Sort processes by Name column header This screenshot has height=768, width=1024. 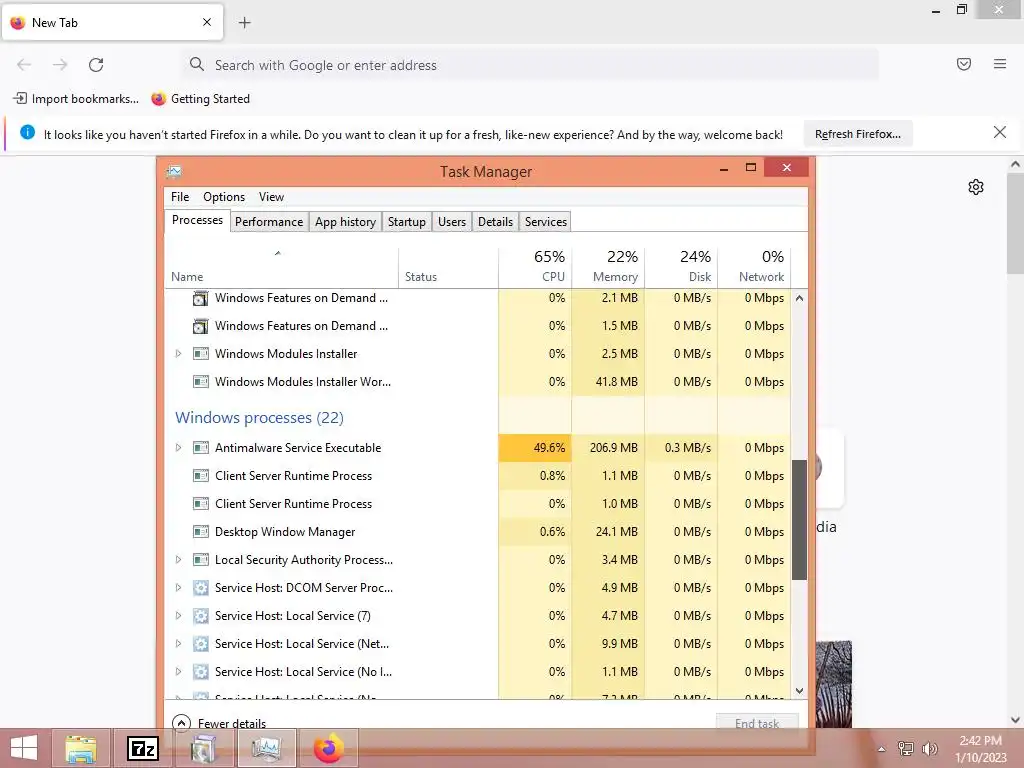[x=281, y=266]
